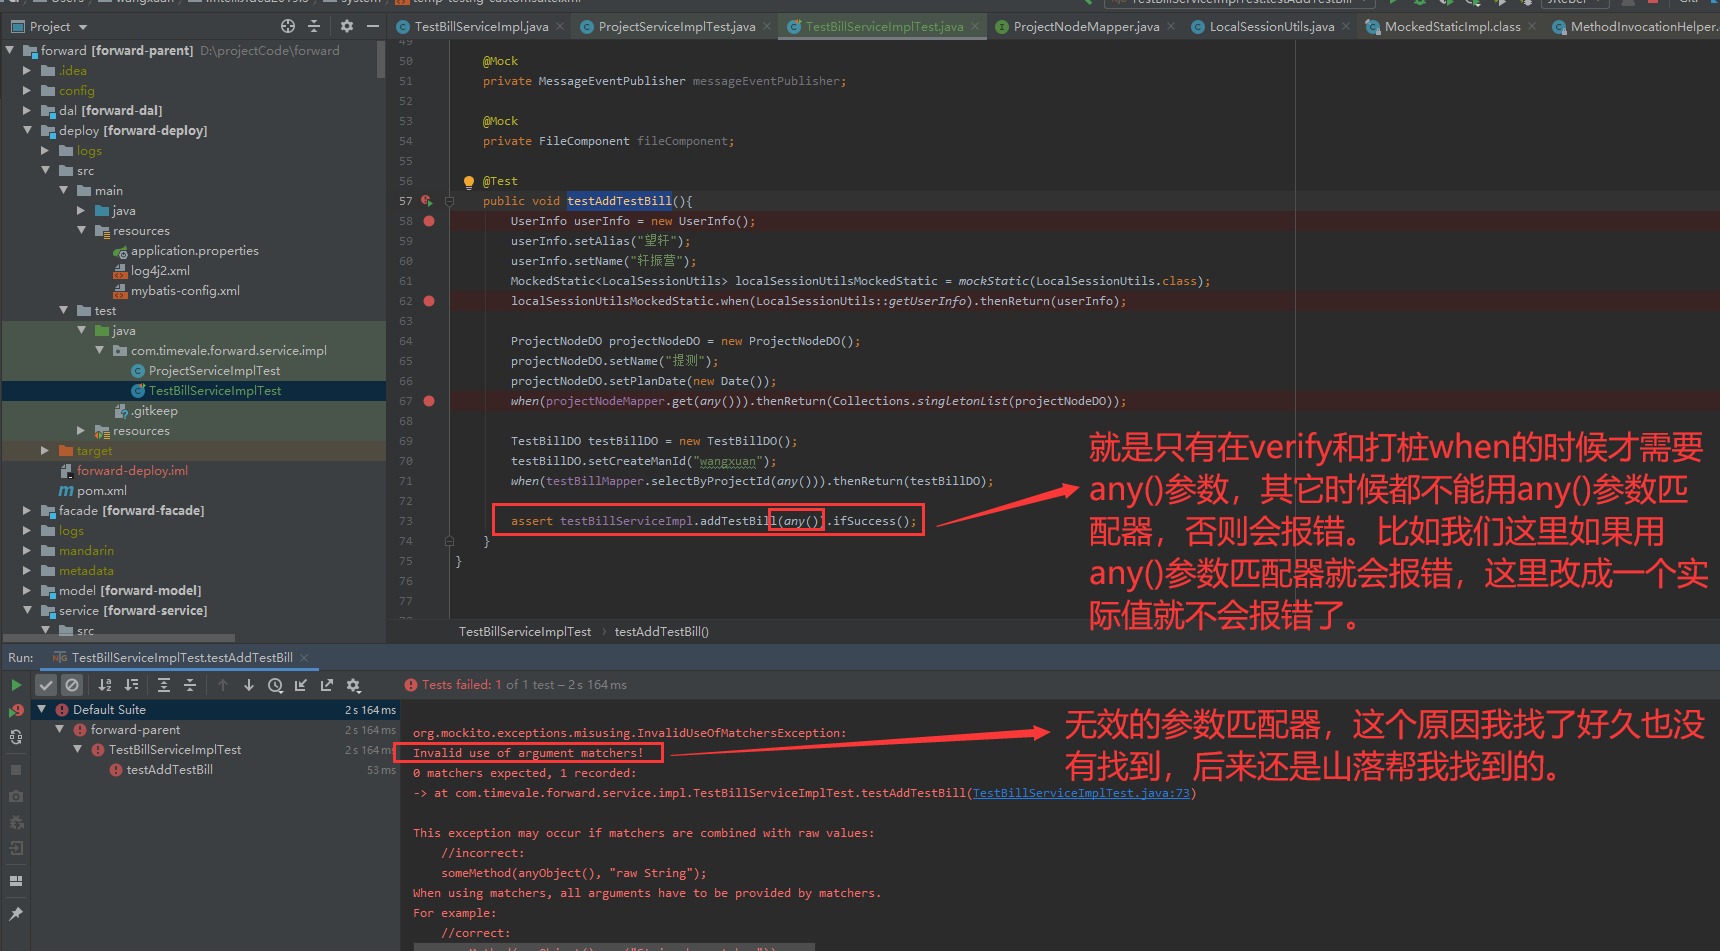Expand all test tree nodes
1720x951 pixels.
pos(164,685)
